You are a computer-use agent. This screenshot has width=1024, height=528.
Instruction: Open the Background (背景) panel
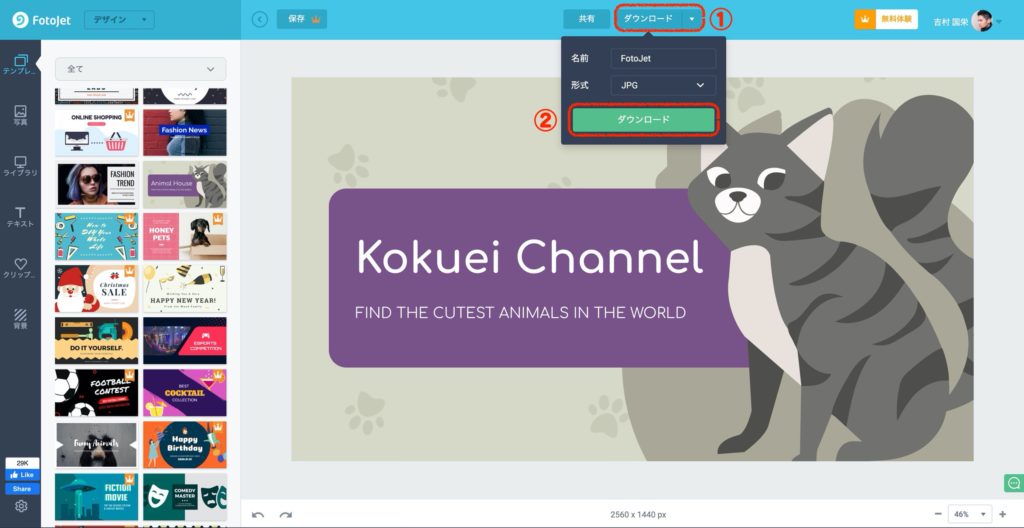click(20, 319)
